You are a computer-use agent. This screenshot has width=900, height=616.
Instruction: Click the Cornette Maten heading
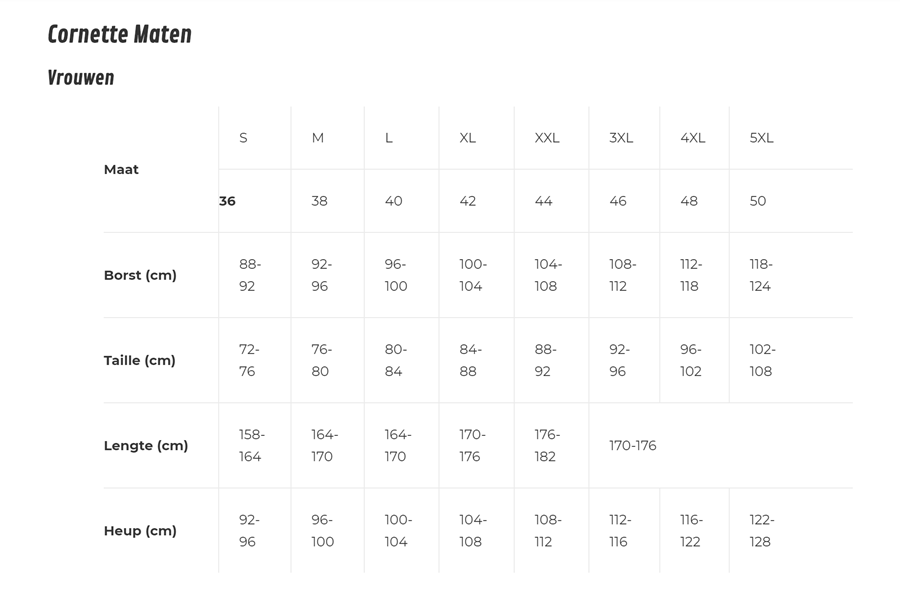[119, 35]
